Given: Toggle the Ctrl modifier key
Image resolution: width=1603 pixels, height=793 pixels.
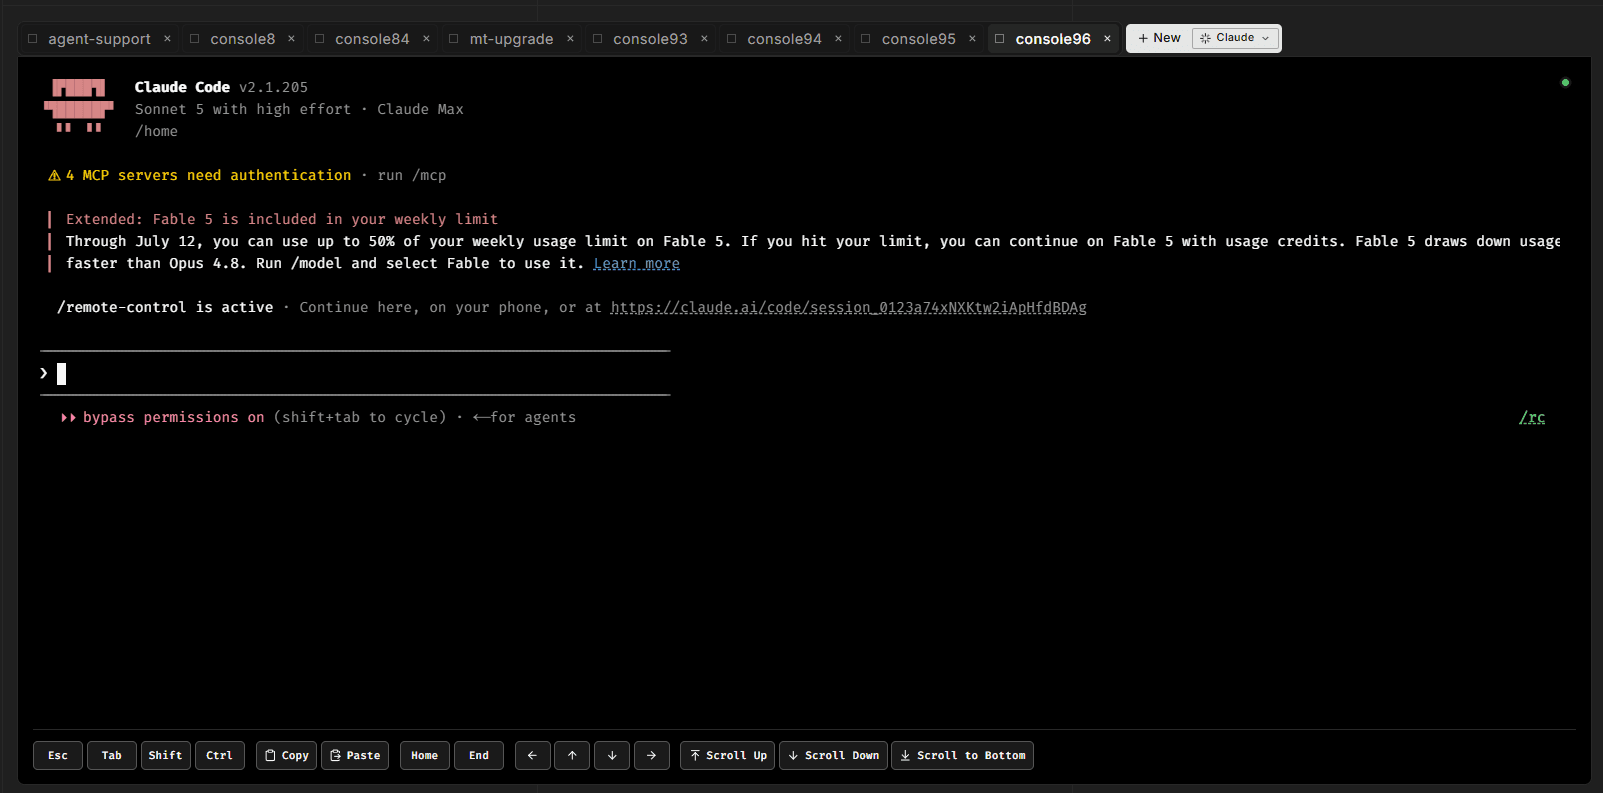Looking at the screenshot, I should pos(220,755).
